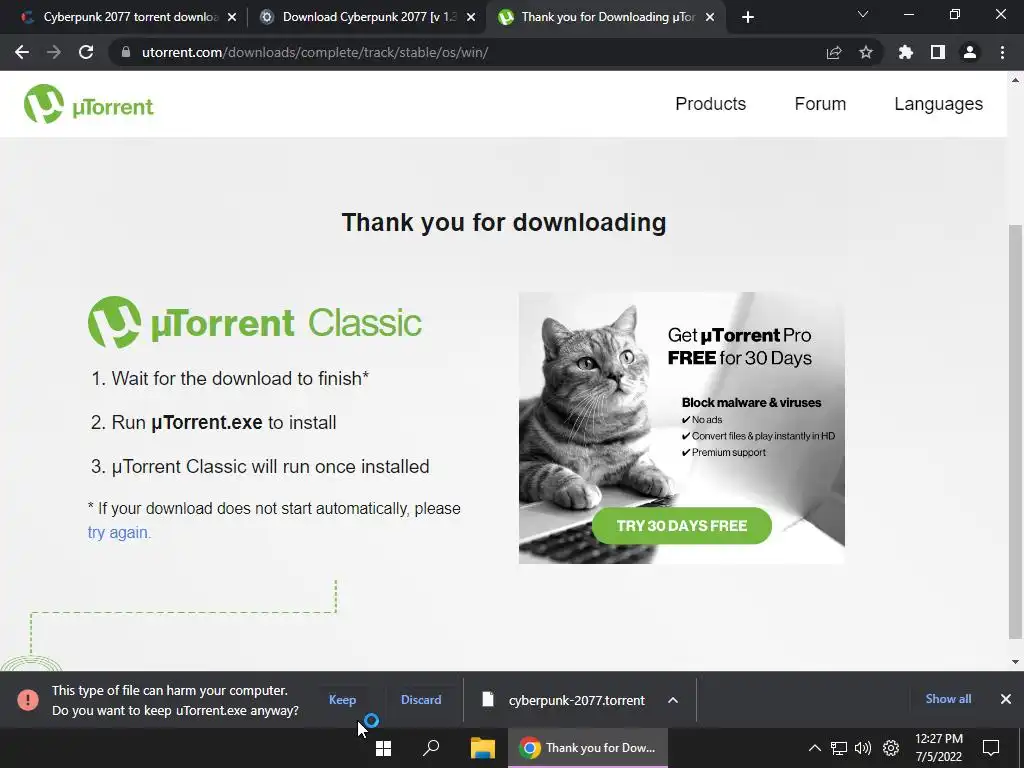Click the try again link

(x=119, y=533)
